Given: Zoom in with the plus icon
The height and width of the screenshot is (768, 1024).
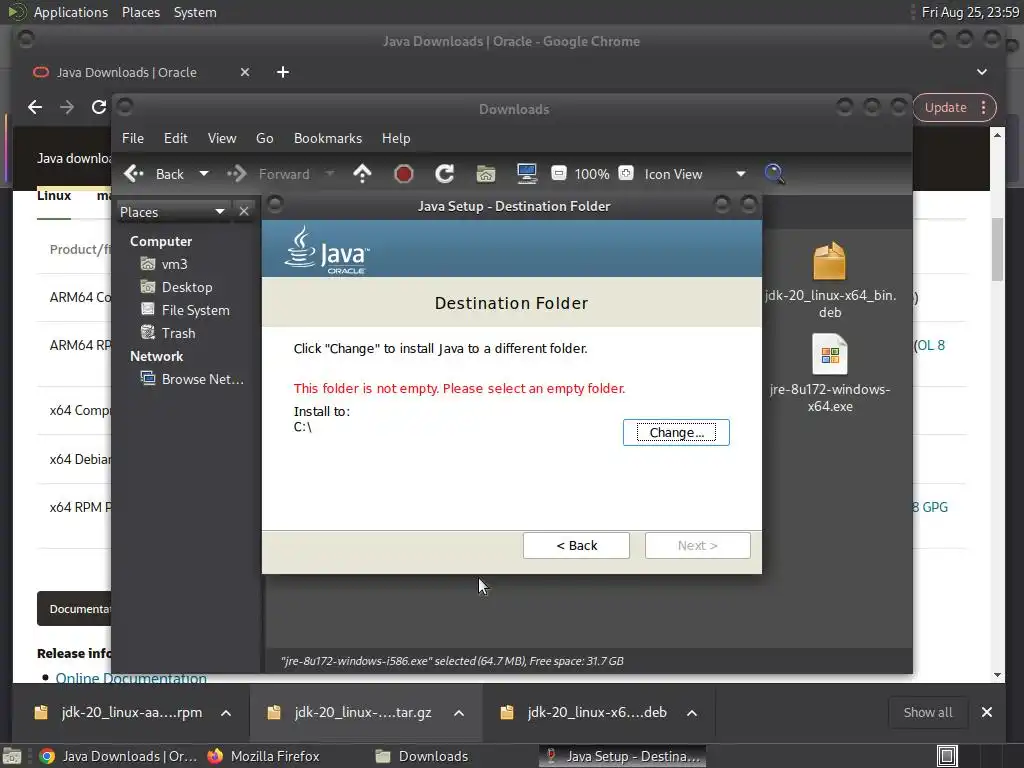Looking at the screenshot, I should [x=626, y=173].
